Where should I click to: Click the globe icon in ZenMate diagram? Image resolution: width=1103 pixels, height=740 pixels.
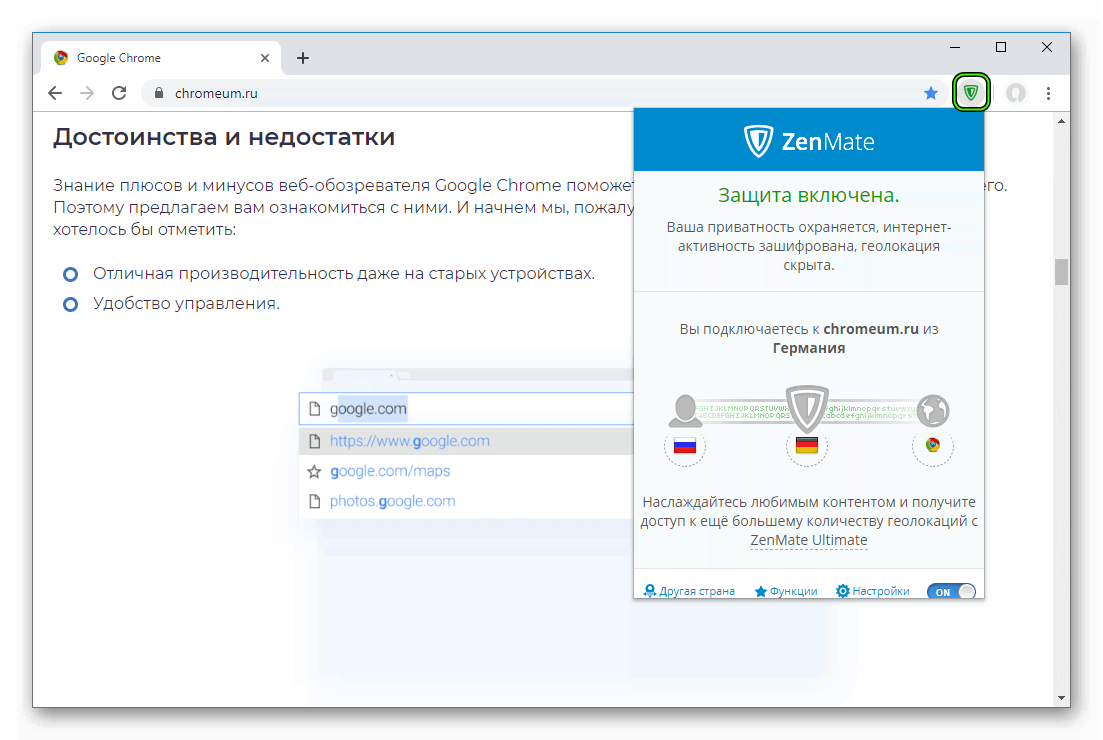pyautogui.click(x=933, y=411)
